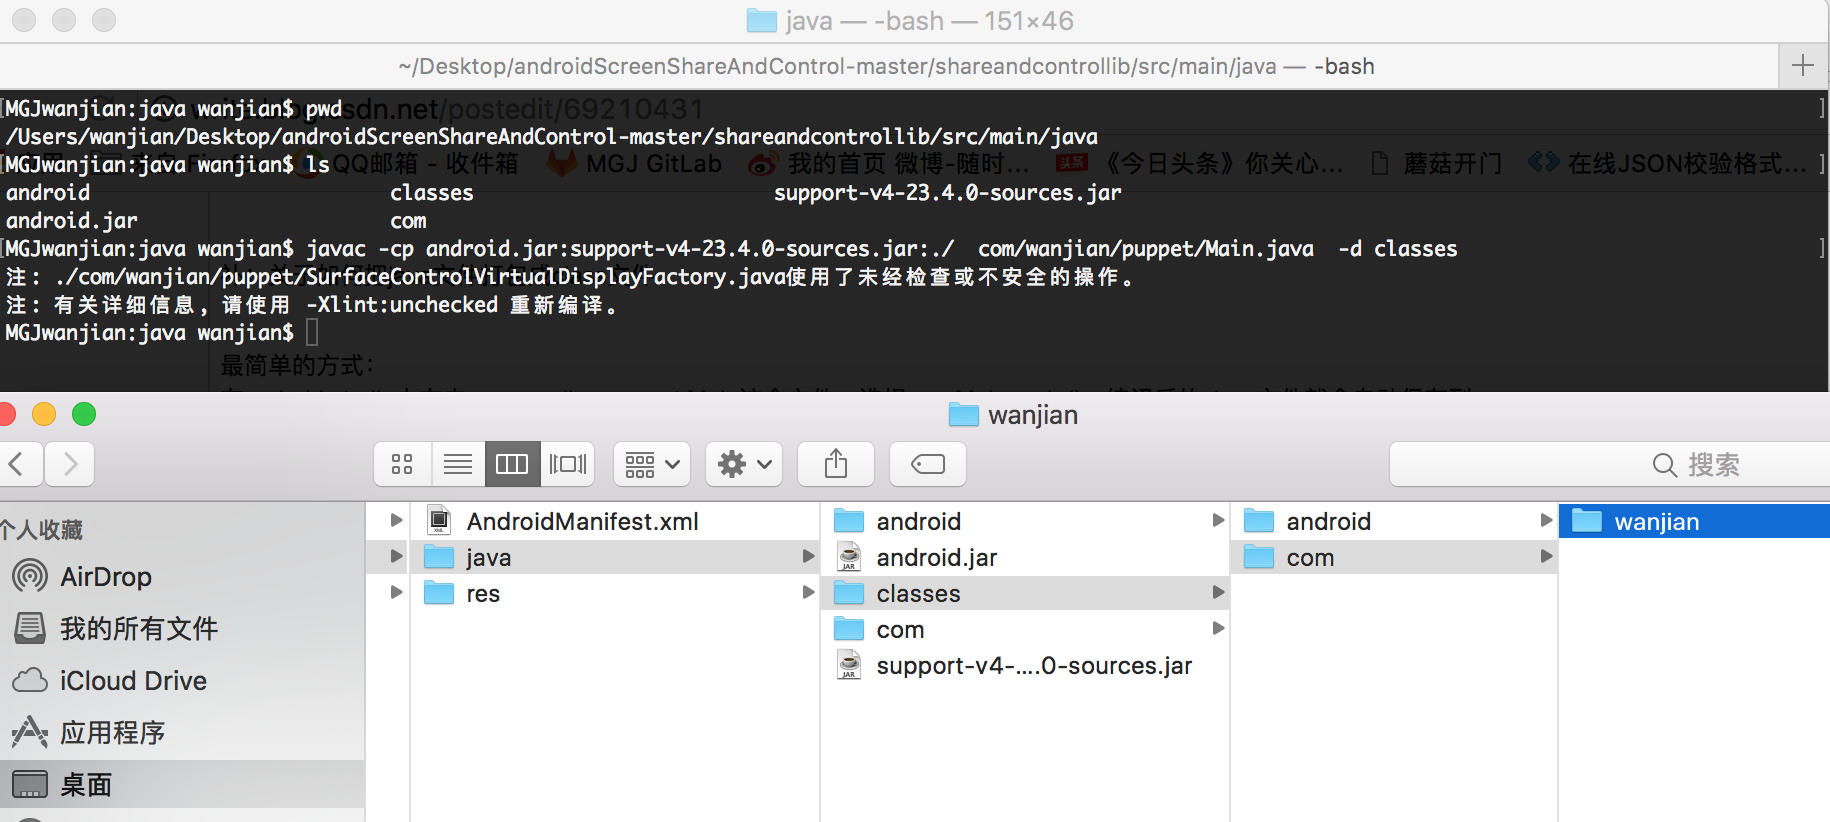1830x822 pixels.
Task: Open the wanjian folder
Action: pyautogui.click(x=1656, y=522)
